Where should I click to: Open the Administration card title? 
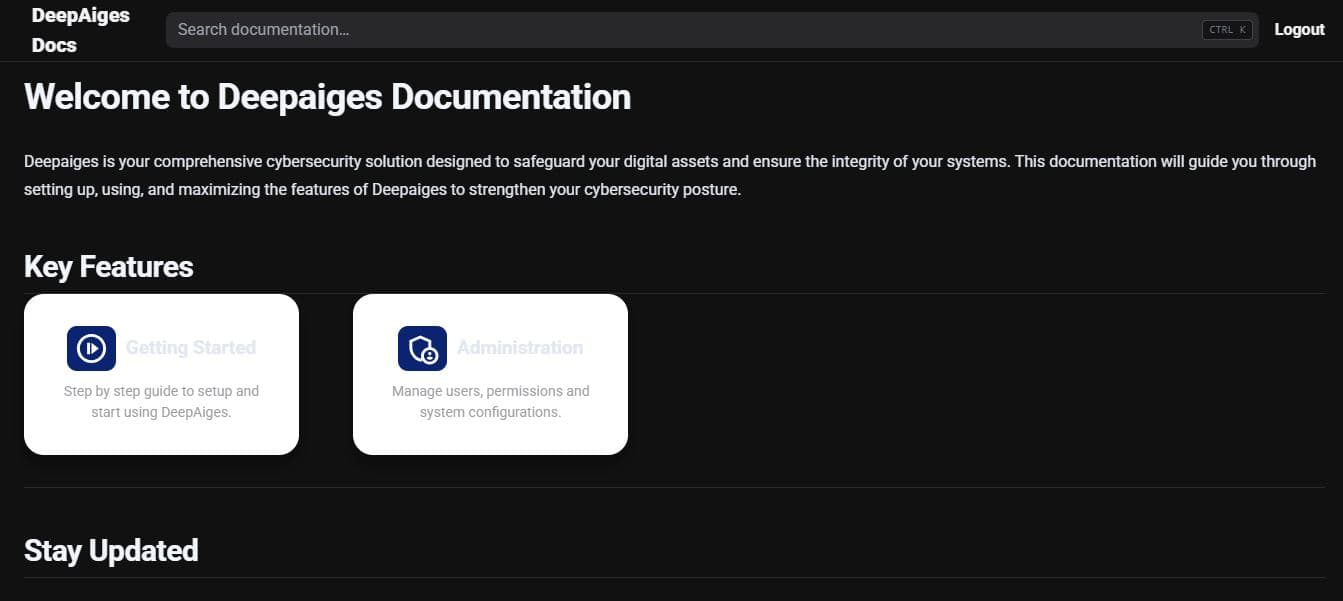point(520,348)
